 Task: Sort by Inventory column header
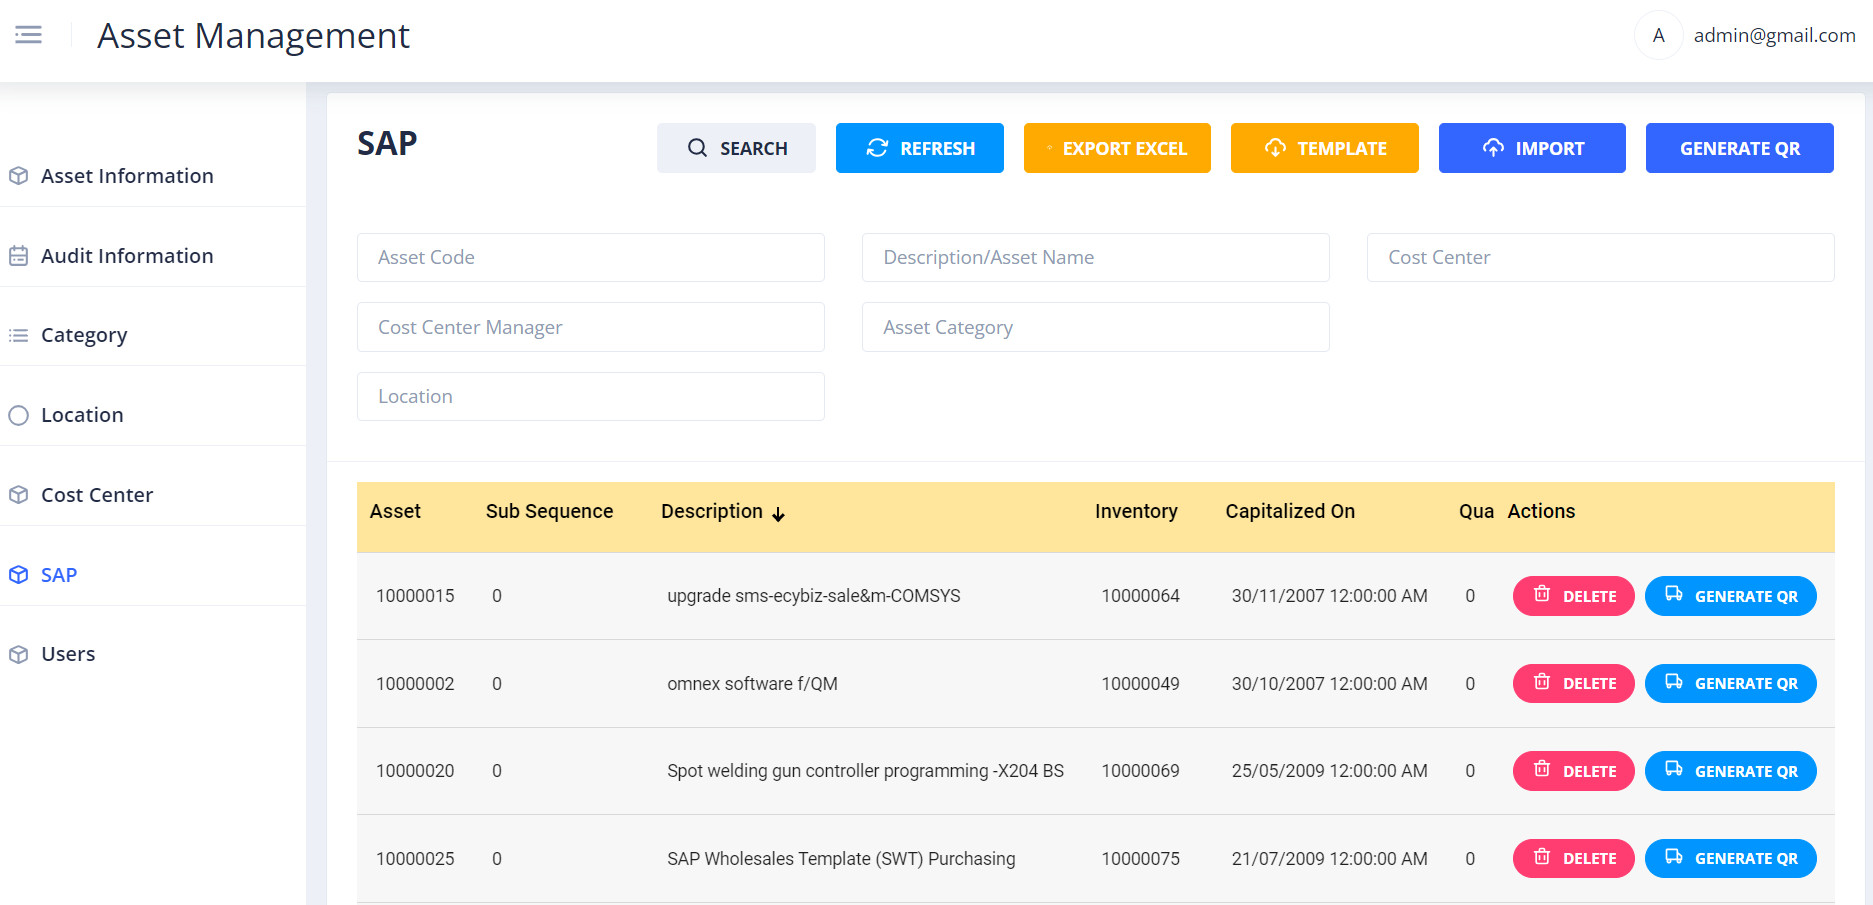click(1136, 511)
